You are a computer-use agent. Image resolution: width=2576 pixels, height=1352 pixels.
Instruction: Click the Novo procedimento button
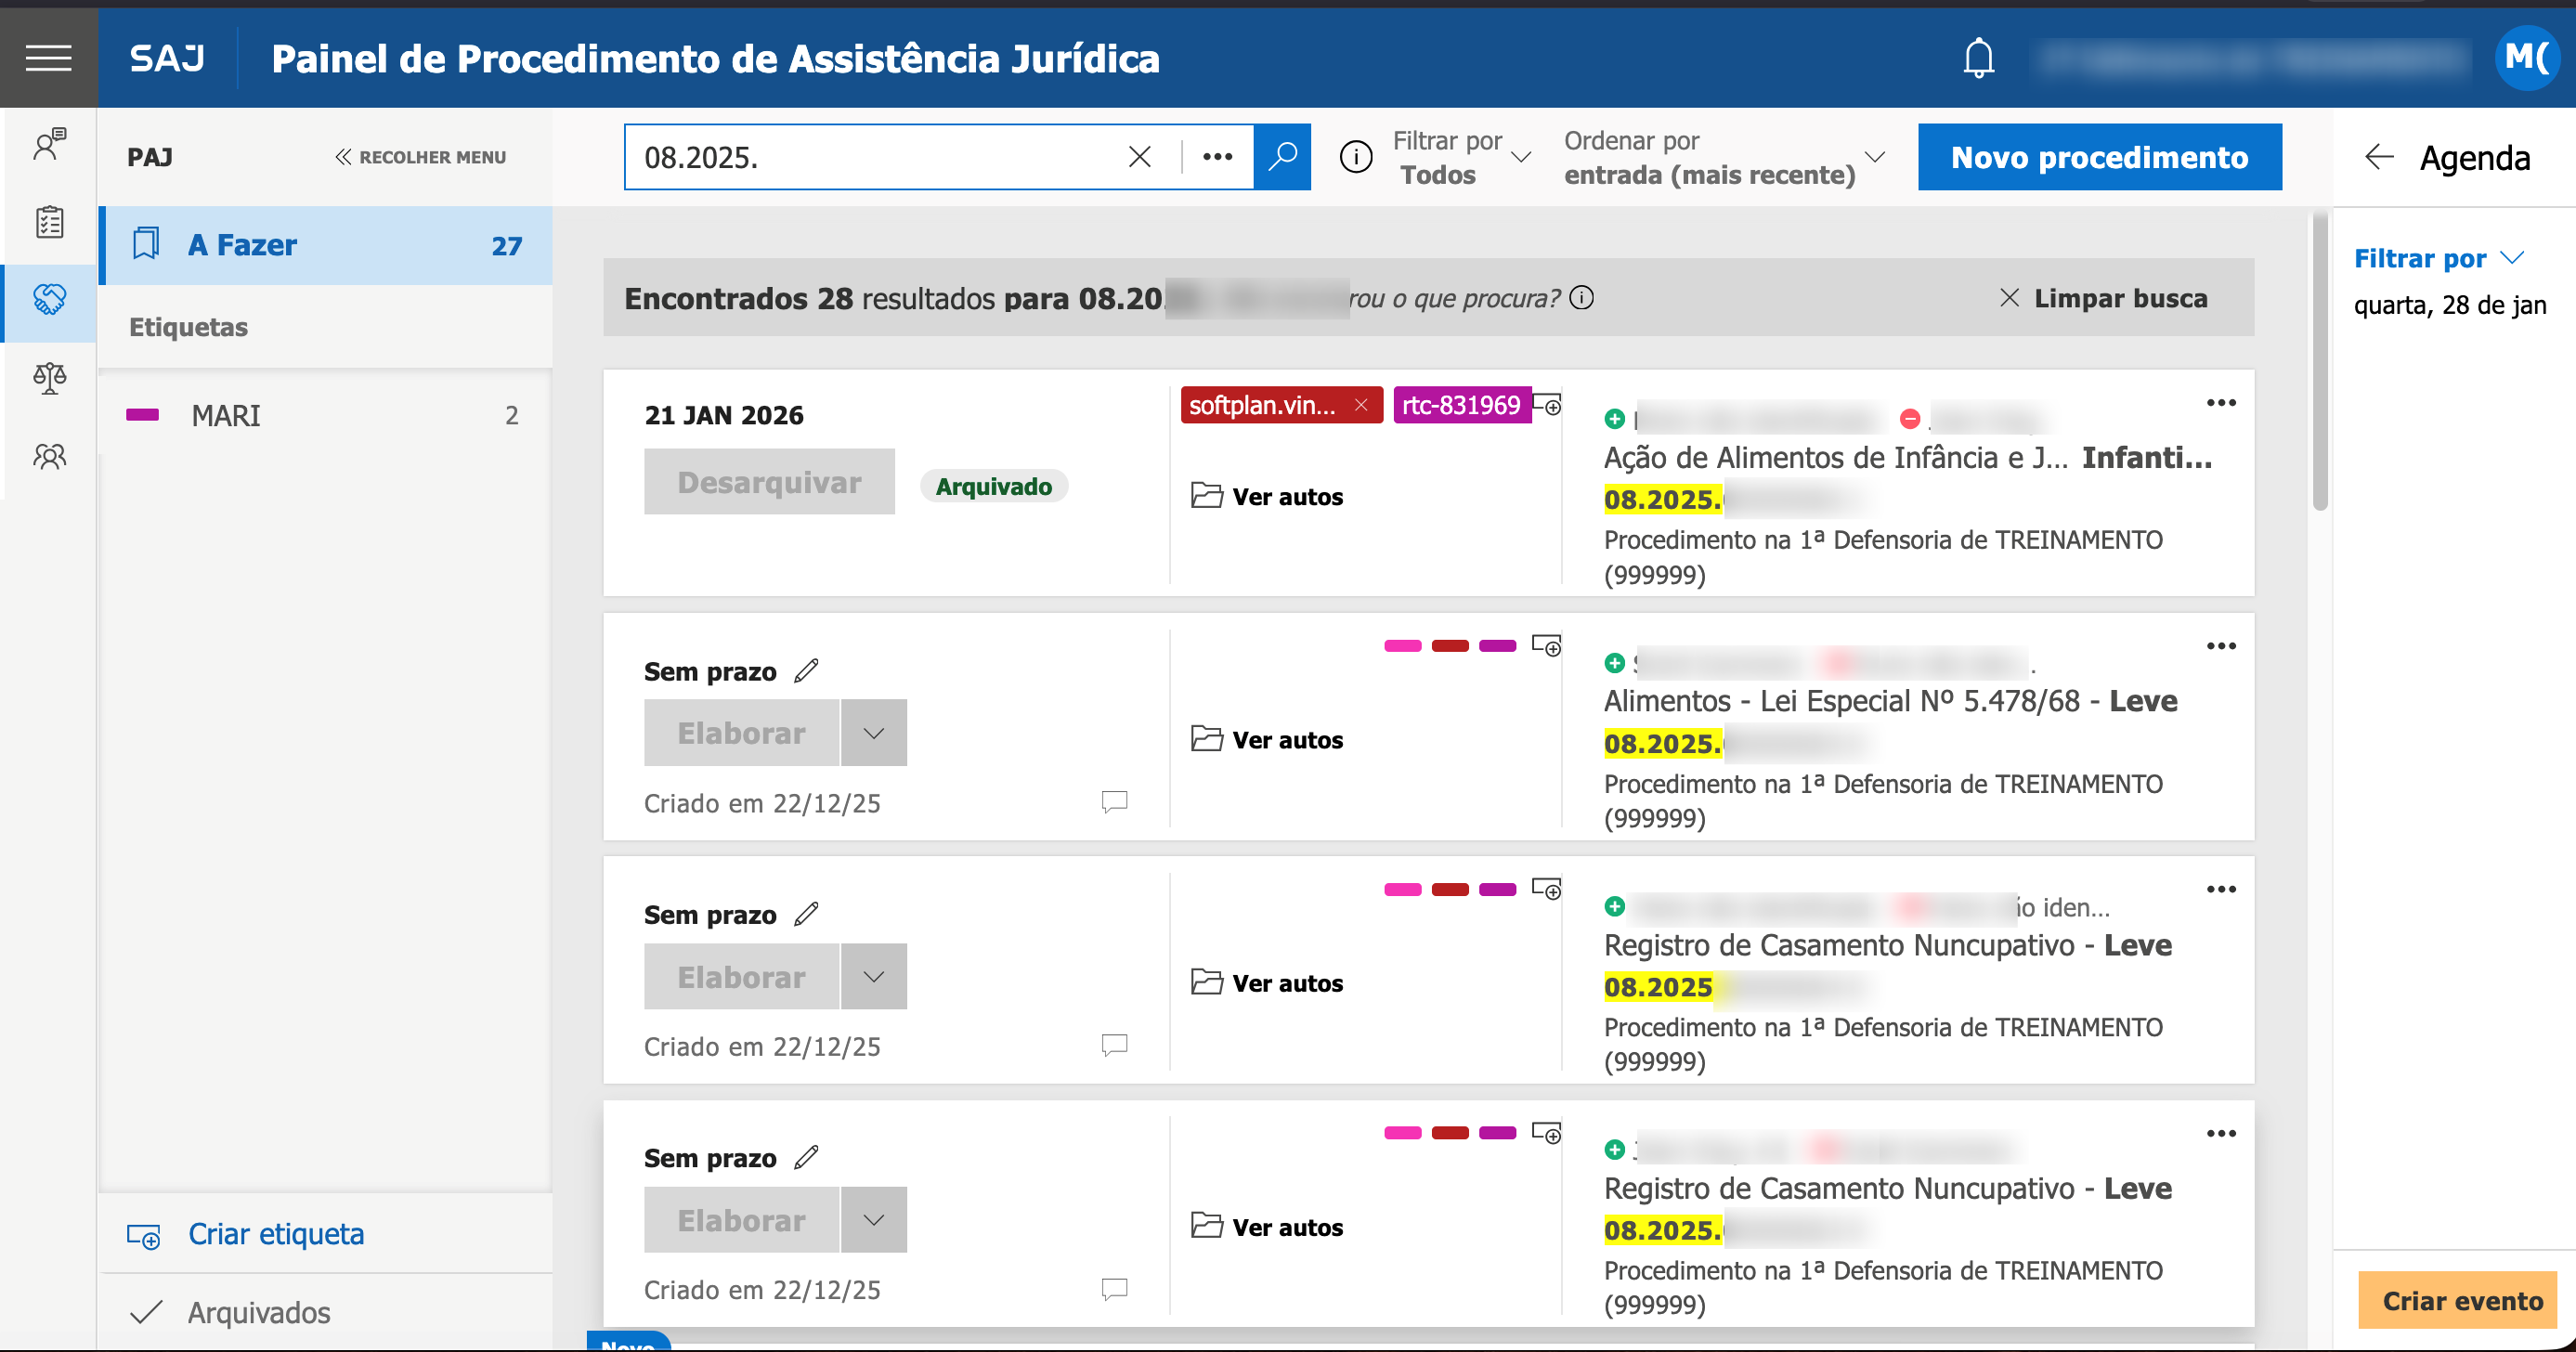[x=2099, y=157]
